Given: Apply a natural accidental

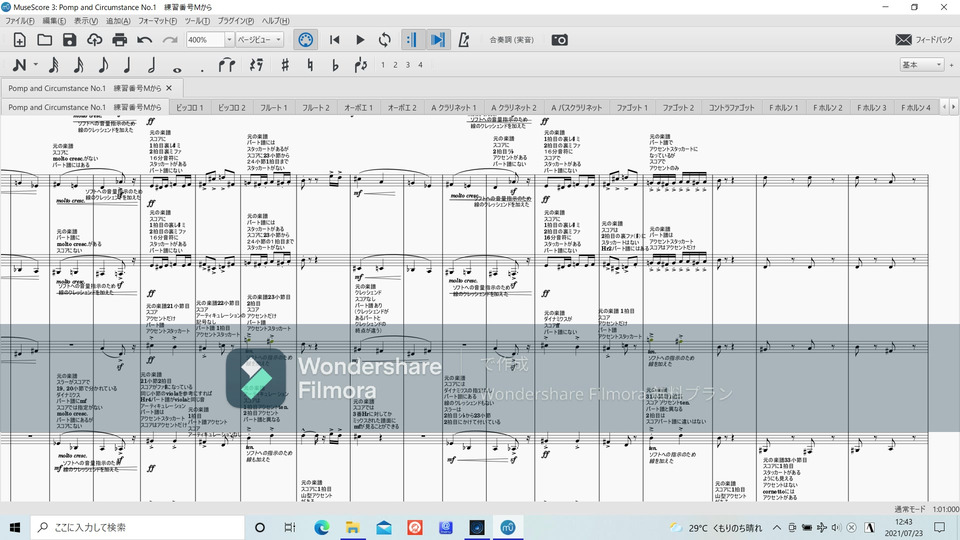Looking at the screenshot, I should 310,65.
